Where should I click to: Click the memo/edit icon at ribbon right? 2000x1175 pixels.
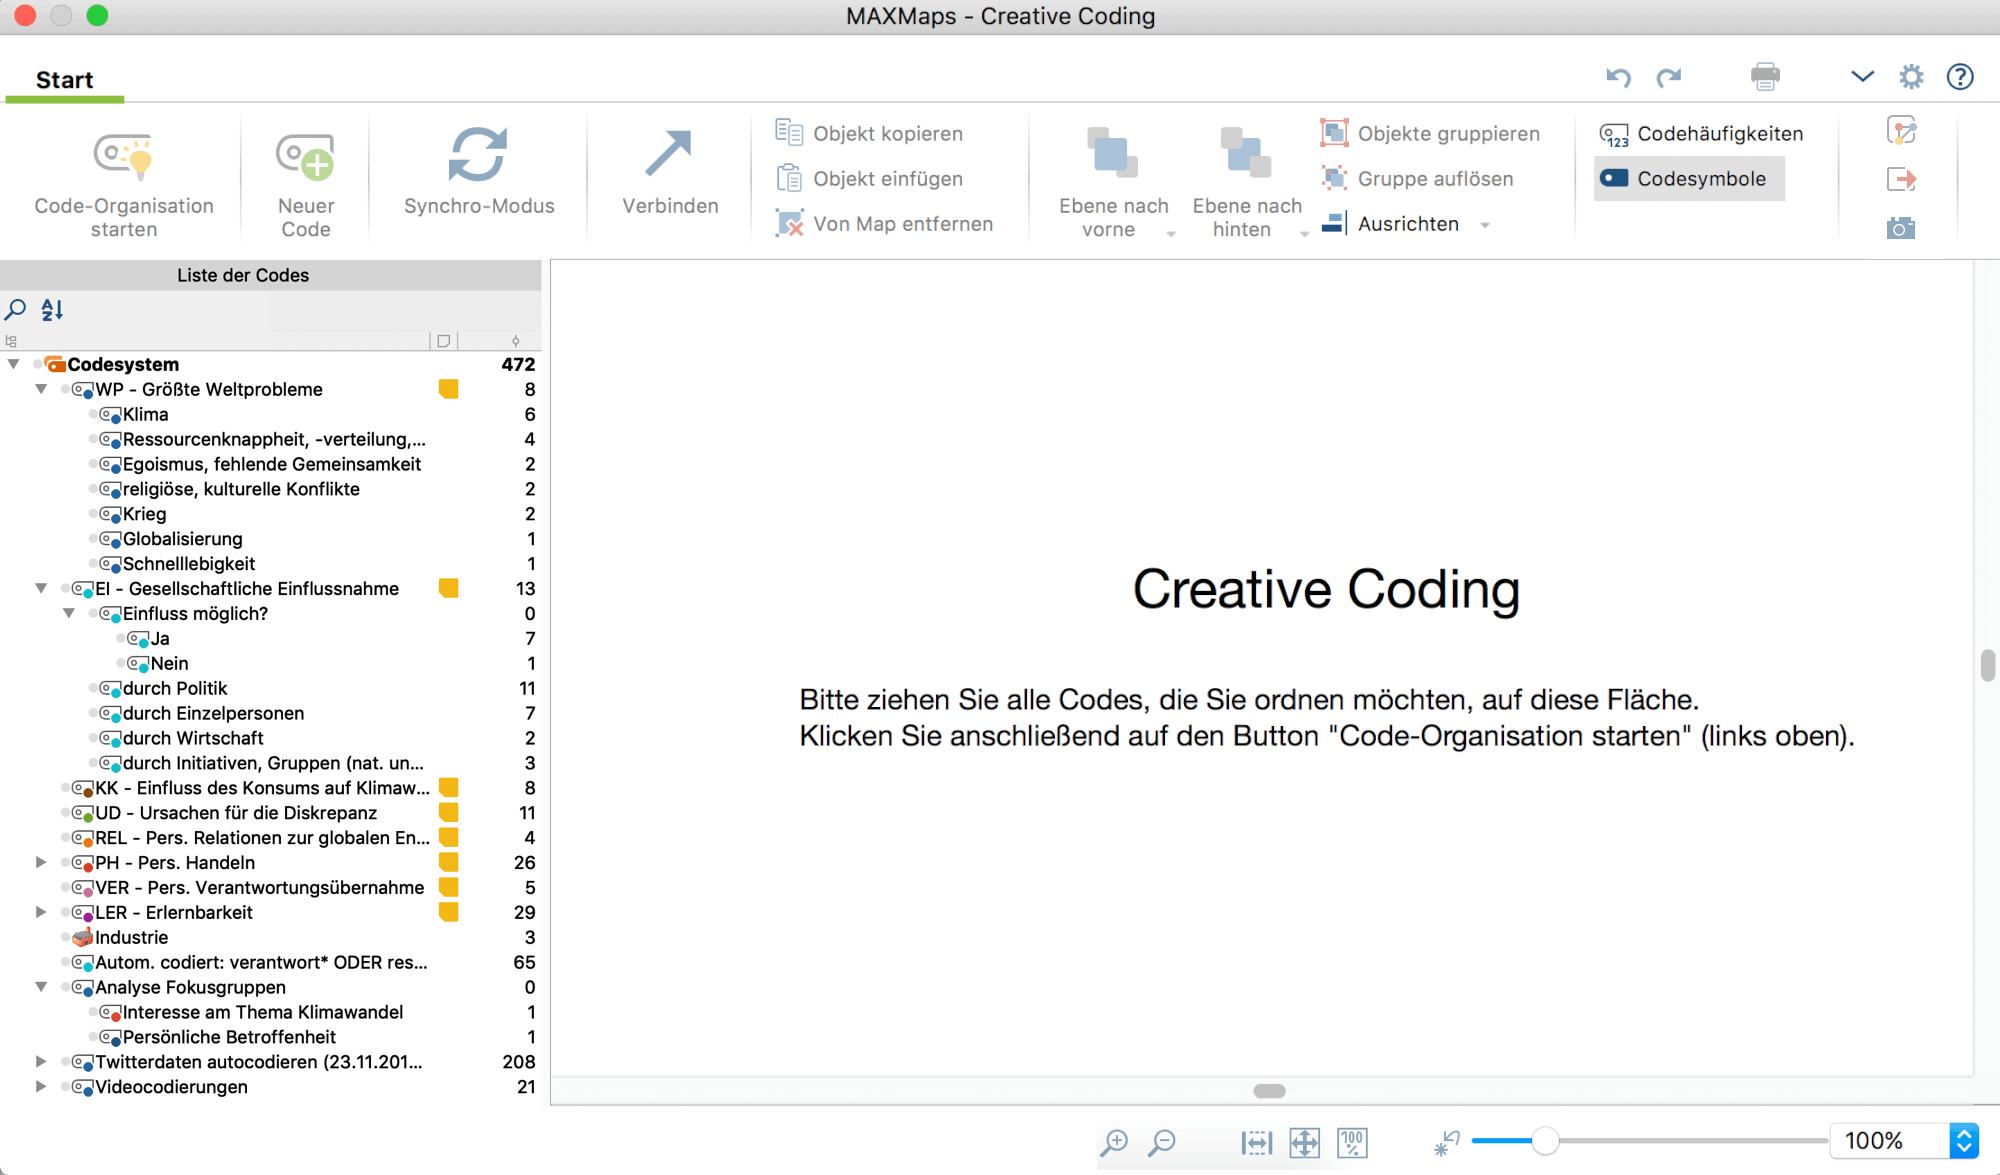(1901, 131)
